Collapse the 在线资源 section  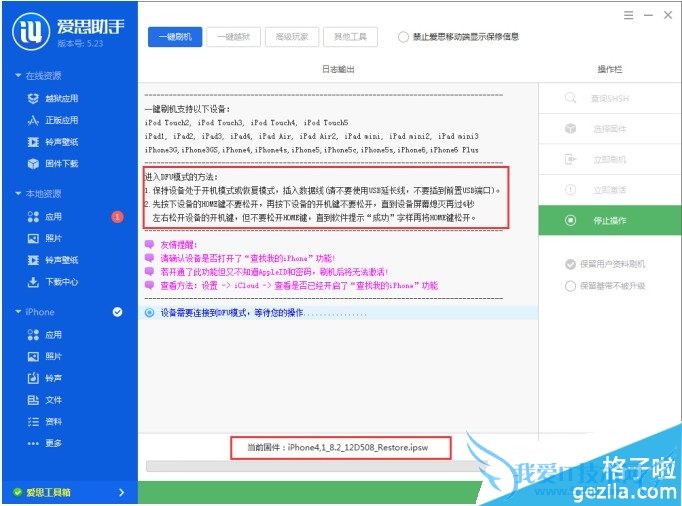(x=18, y=76)
